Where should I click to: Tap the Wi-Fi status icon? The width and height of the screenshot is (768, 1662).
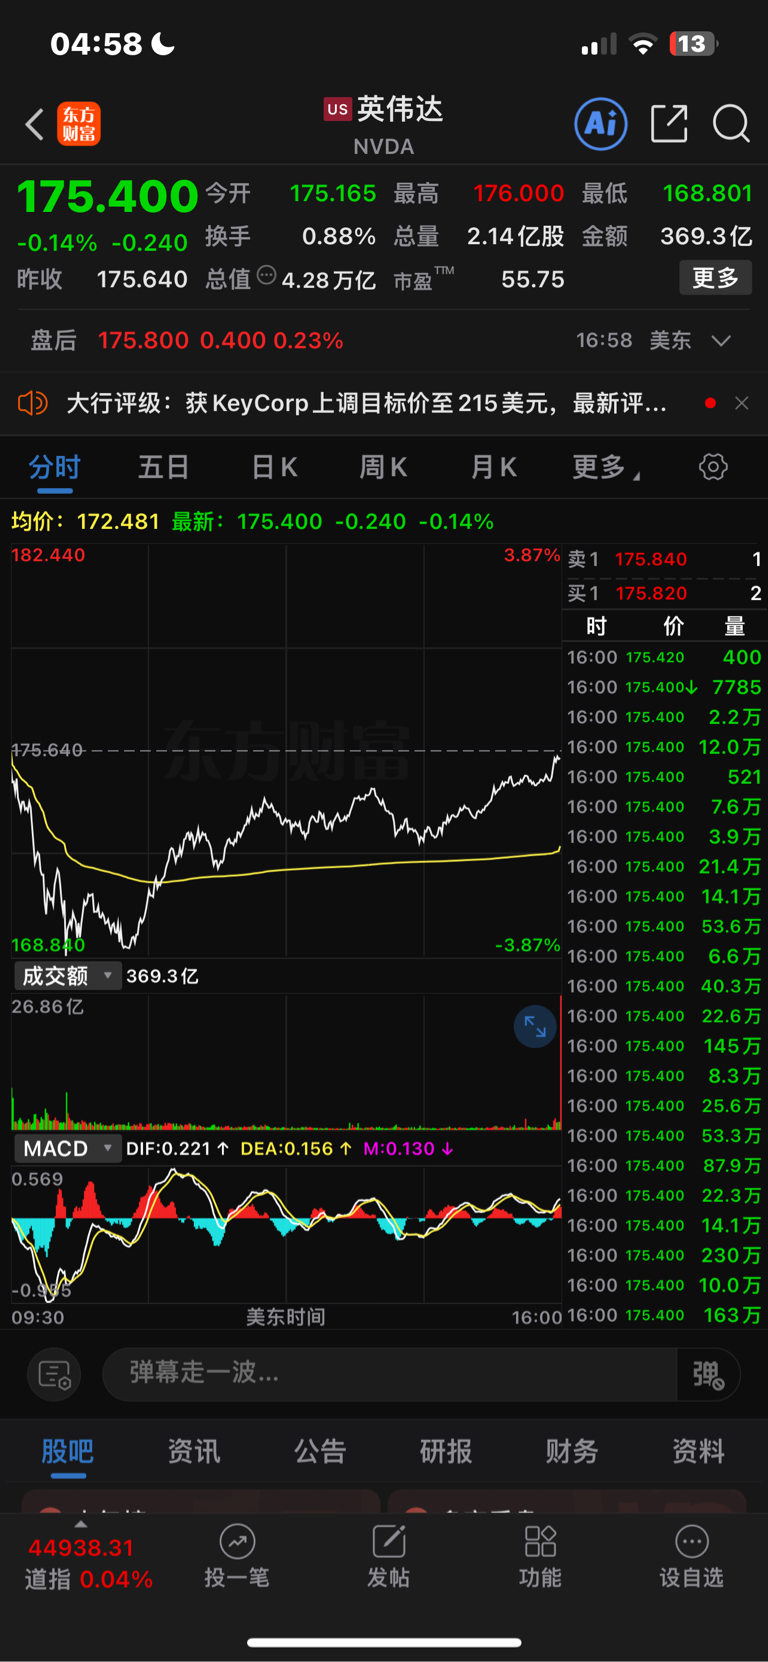[x=643, y=44]
